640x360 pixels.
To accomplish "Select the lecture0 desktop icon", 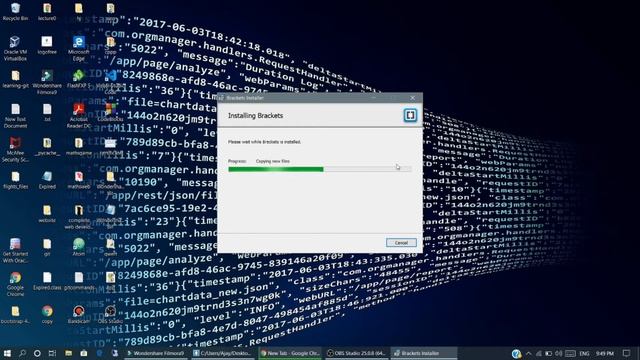I will point(47,11).
